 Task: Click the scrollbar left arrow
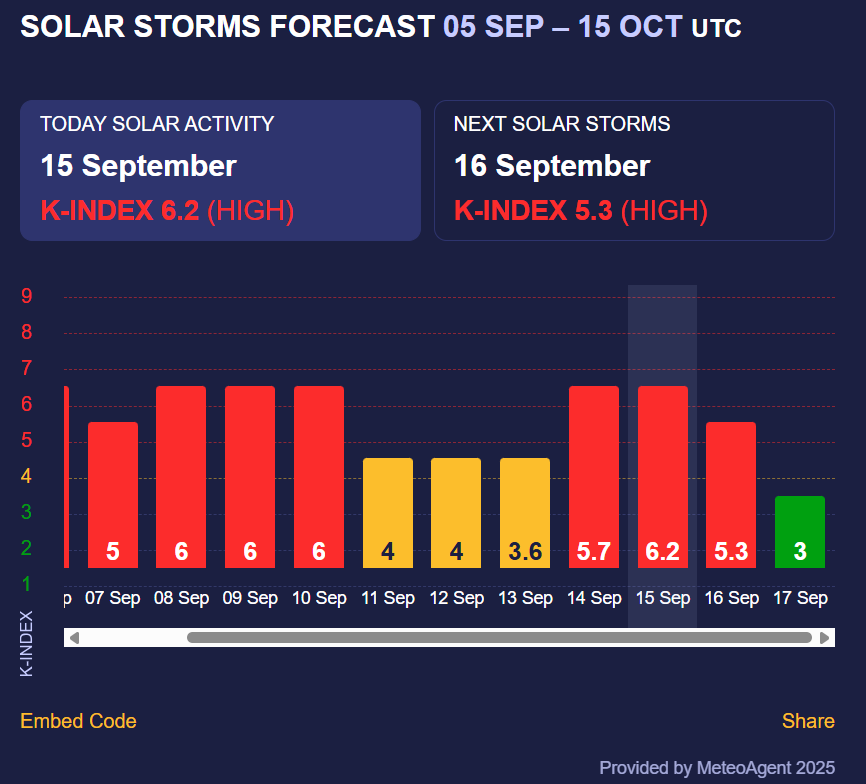click(x=74, y=638)
